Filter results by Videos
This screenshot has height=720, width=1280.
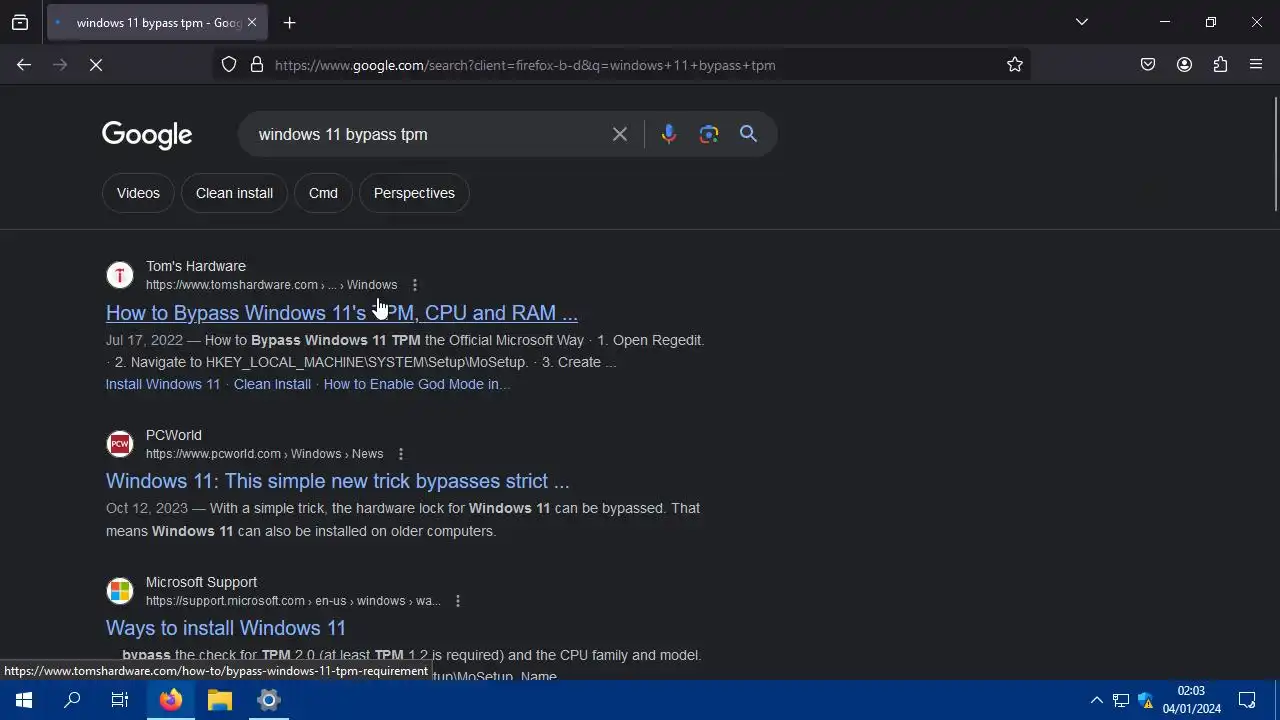(138, 193)
